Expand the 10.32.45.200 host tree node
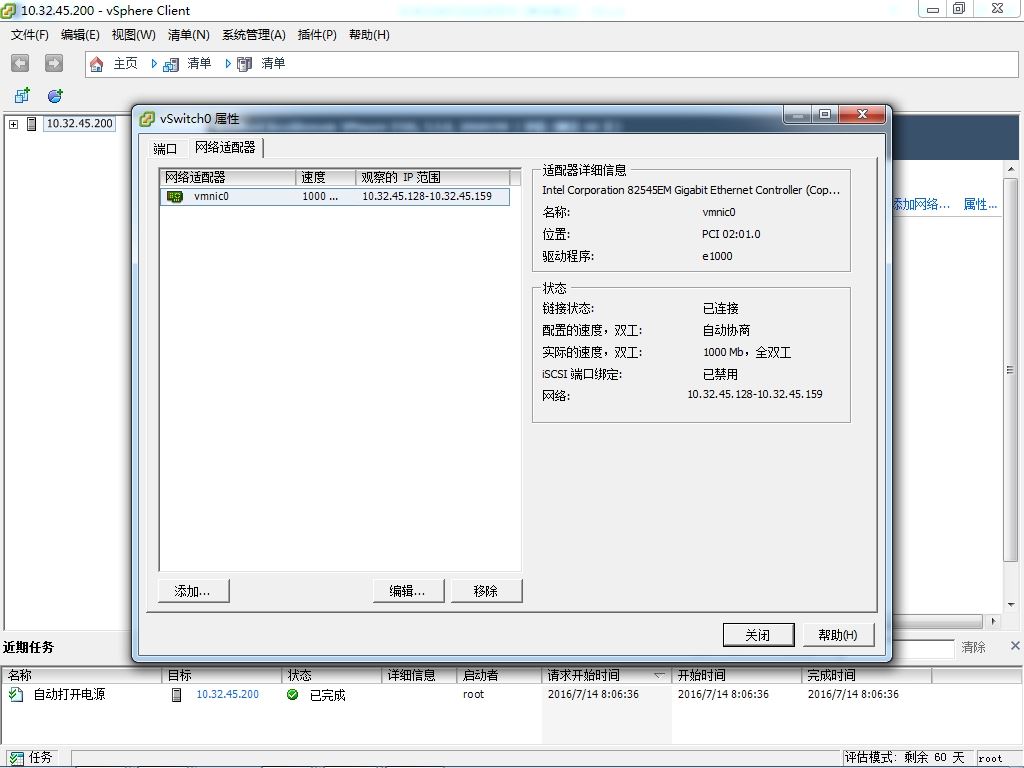1024x768 pixels. [x=13, y=123]
